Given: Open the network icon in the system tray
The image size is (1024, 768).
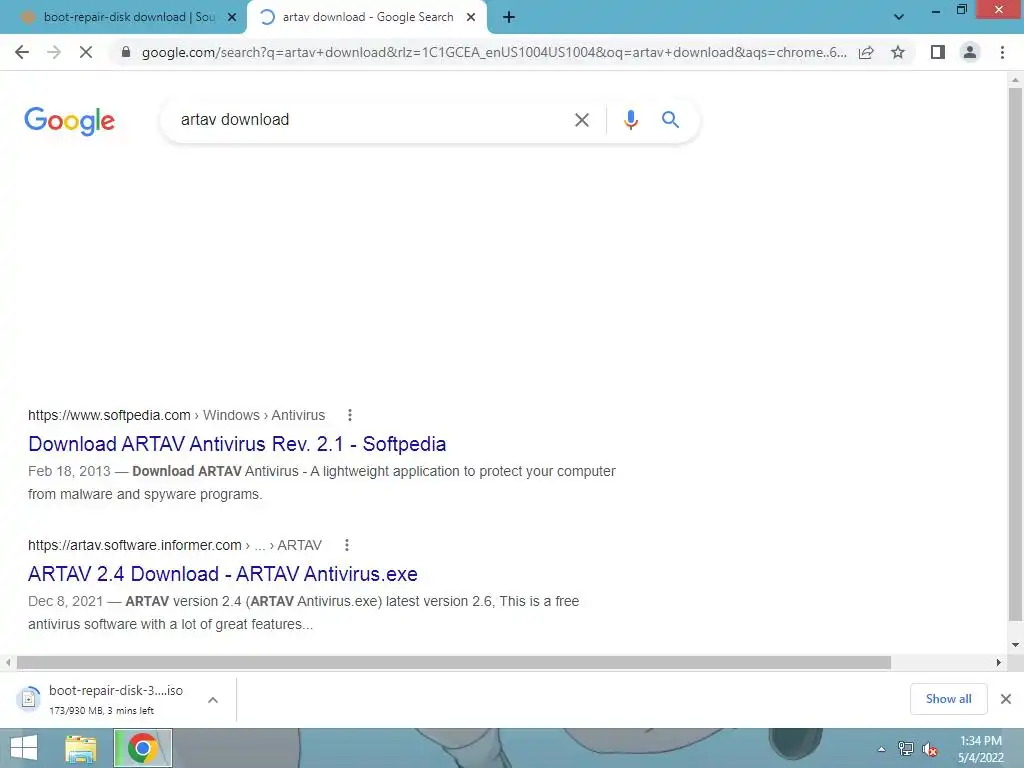Looking at the screenshot, I should [906, 749].
